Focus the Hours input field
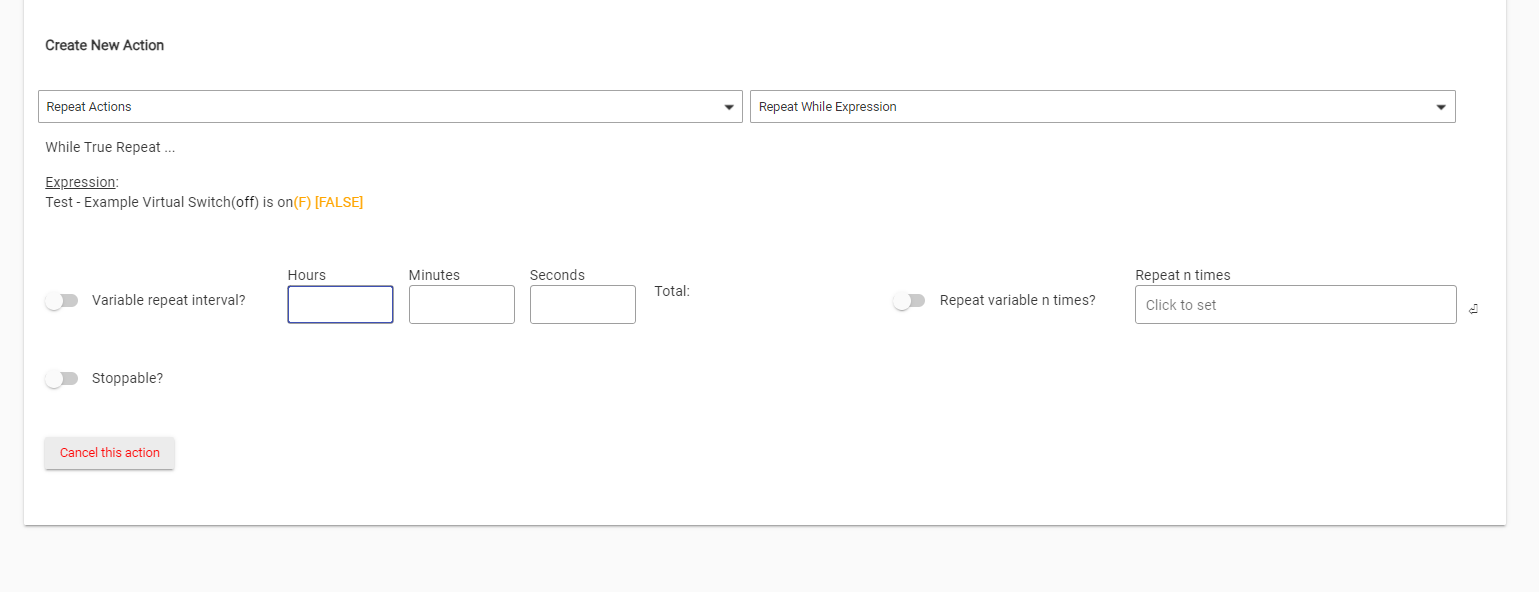1539x592 pixels. point(340,305)
